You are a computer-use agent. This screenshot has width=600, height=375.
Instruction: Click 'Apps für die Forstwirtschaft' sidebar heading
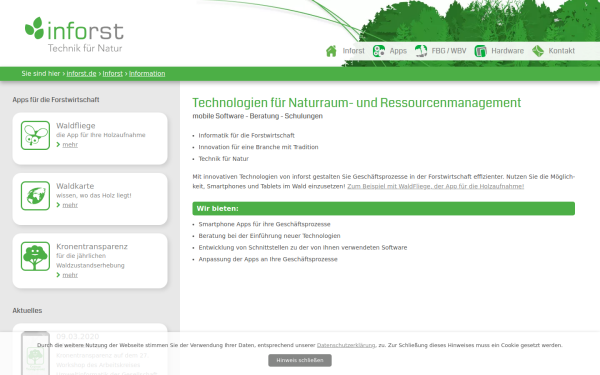click(x=56, y=100)
